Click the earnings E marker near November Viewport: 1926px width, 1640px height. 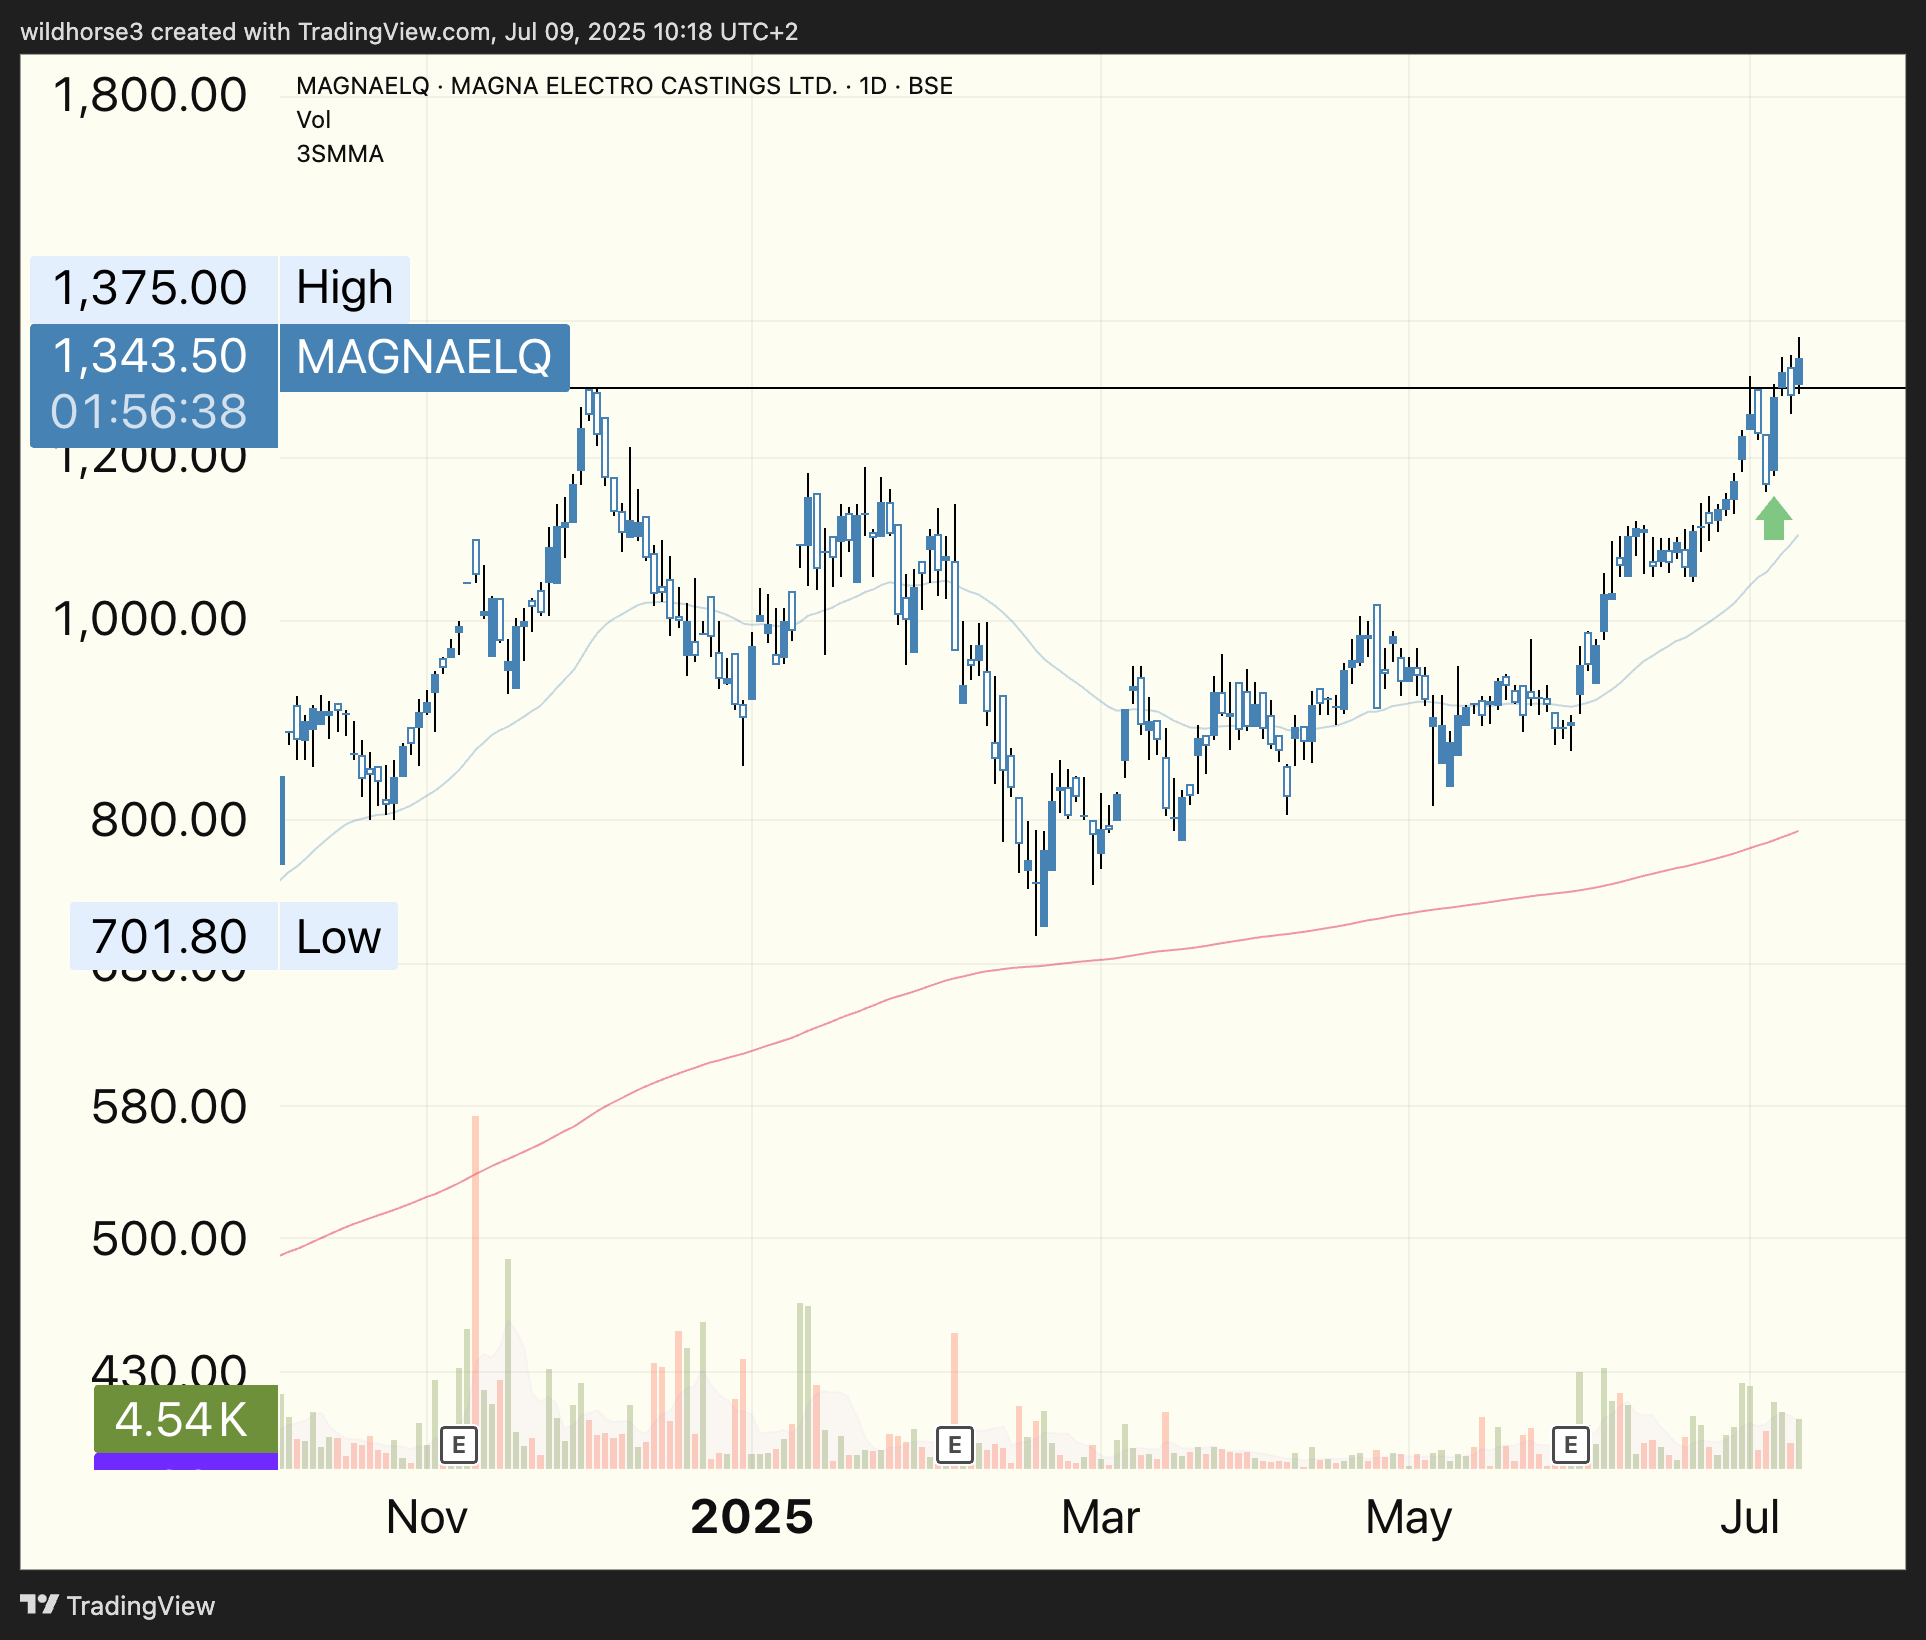pos(459,1444)
